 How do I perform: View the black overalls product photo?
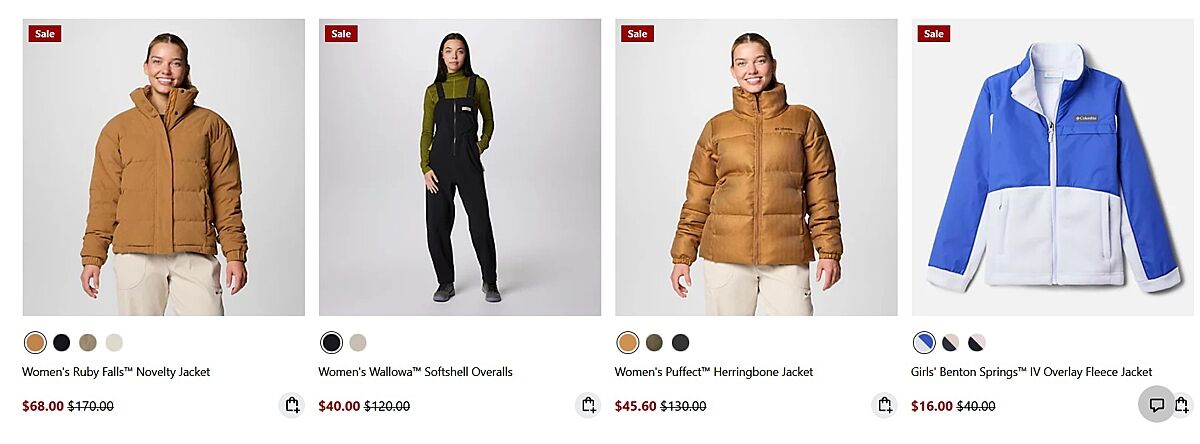460,167
